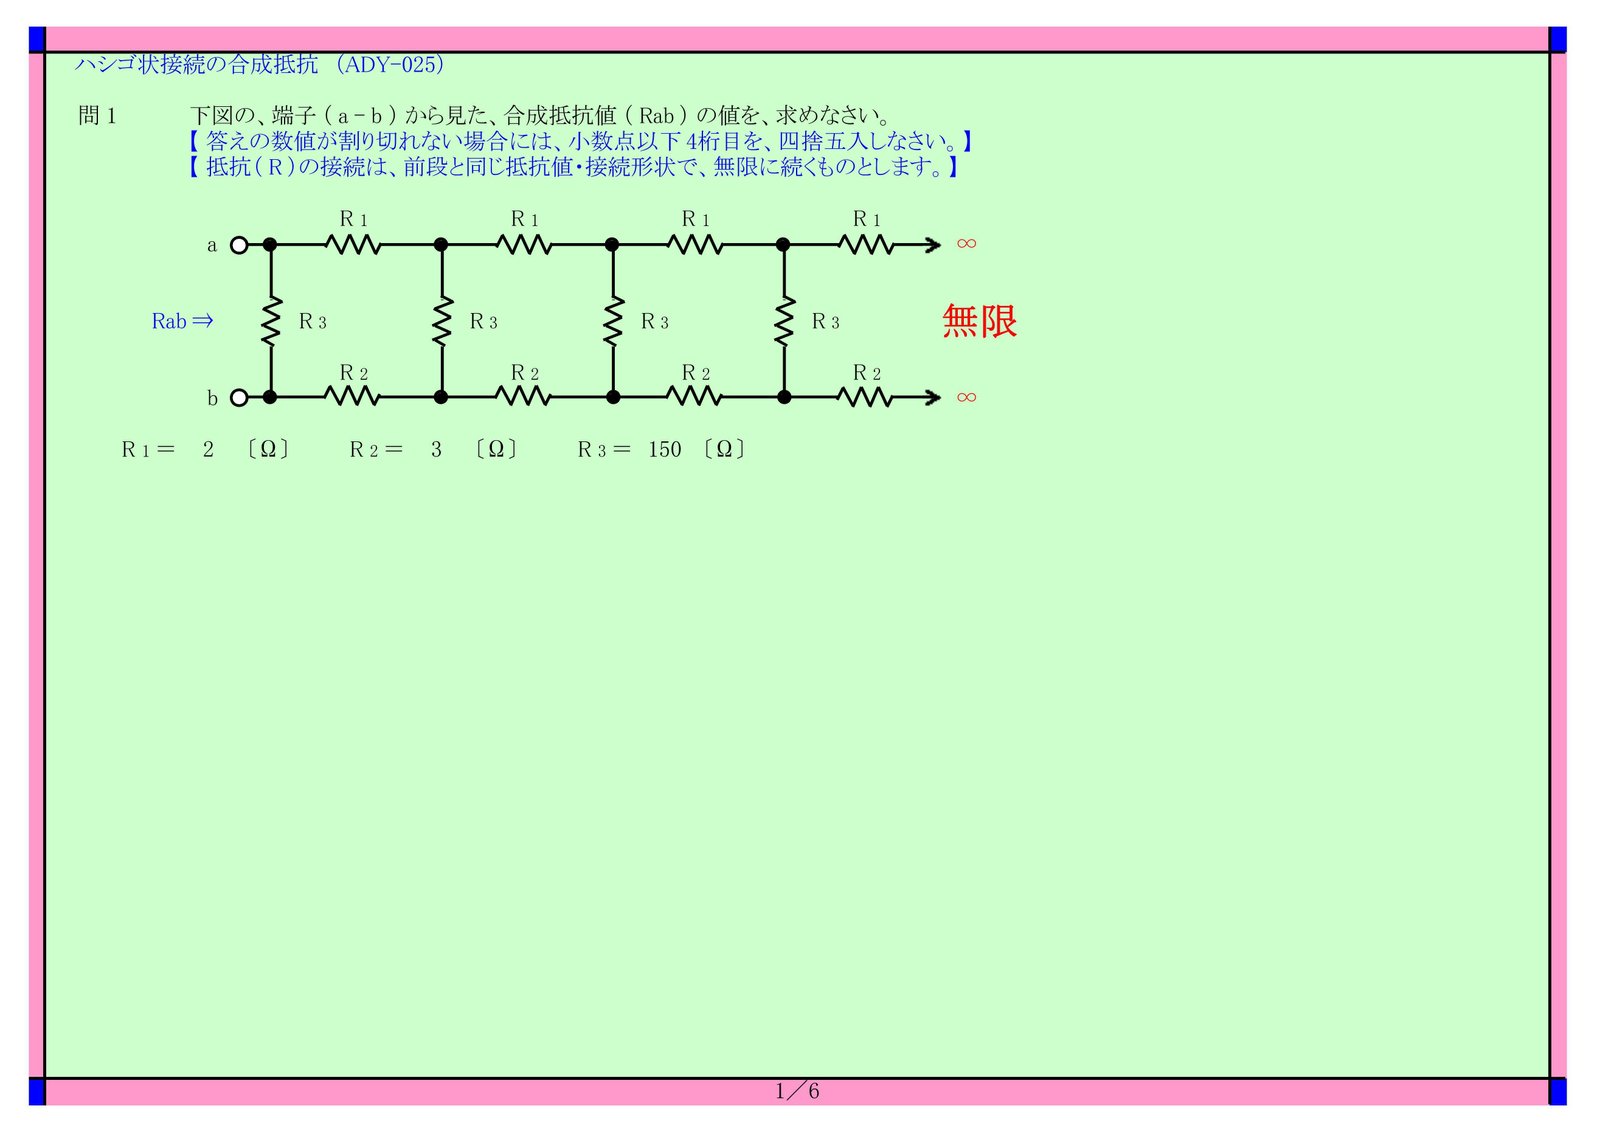Click the first R2 resistor symbol next to terminal b
Viewport: 1600px width, 1130px height.
point(354,397)
